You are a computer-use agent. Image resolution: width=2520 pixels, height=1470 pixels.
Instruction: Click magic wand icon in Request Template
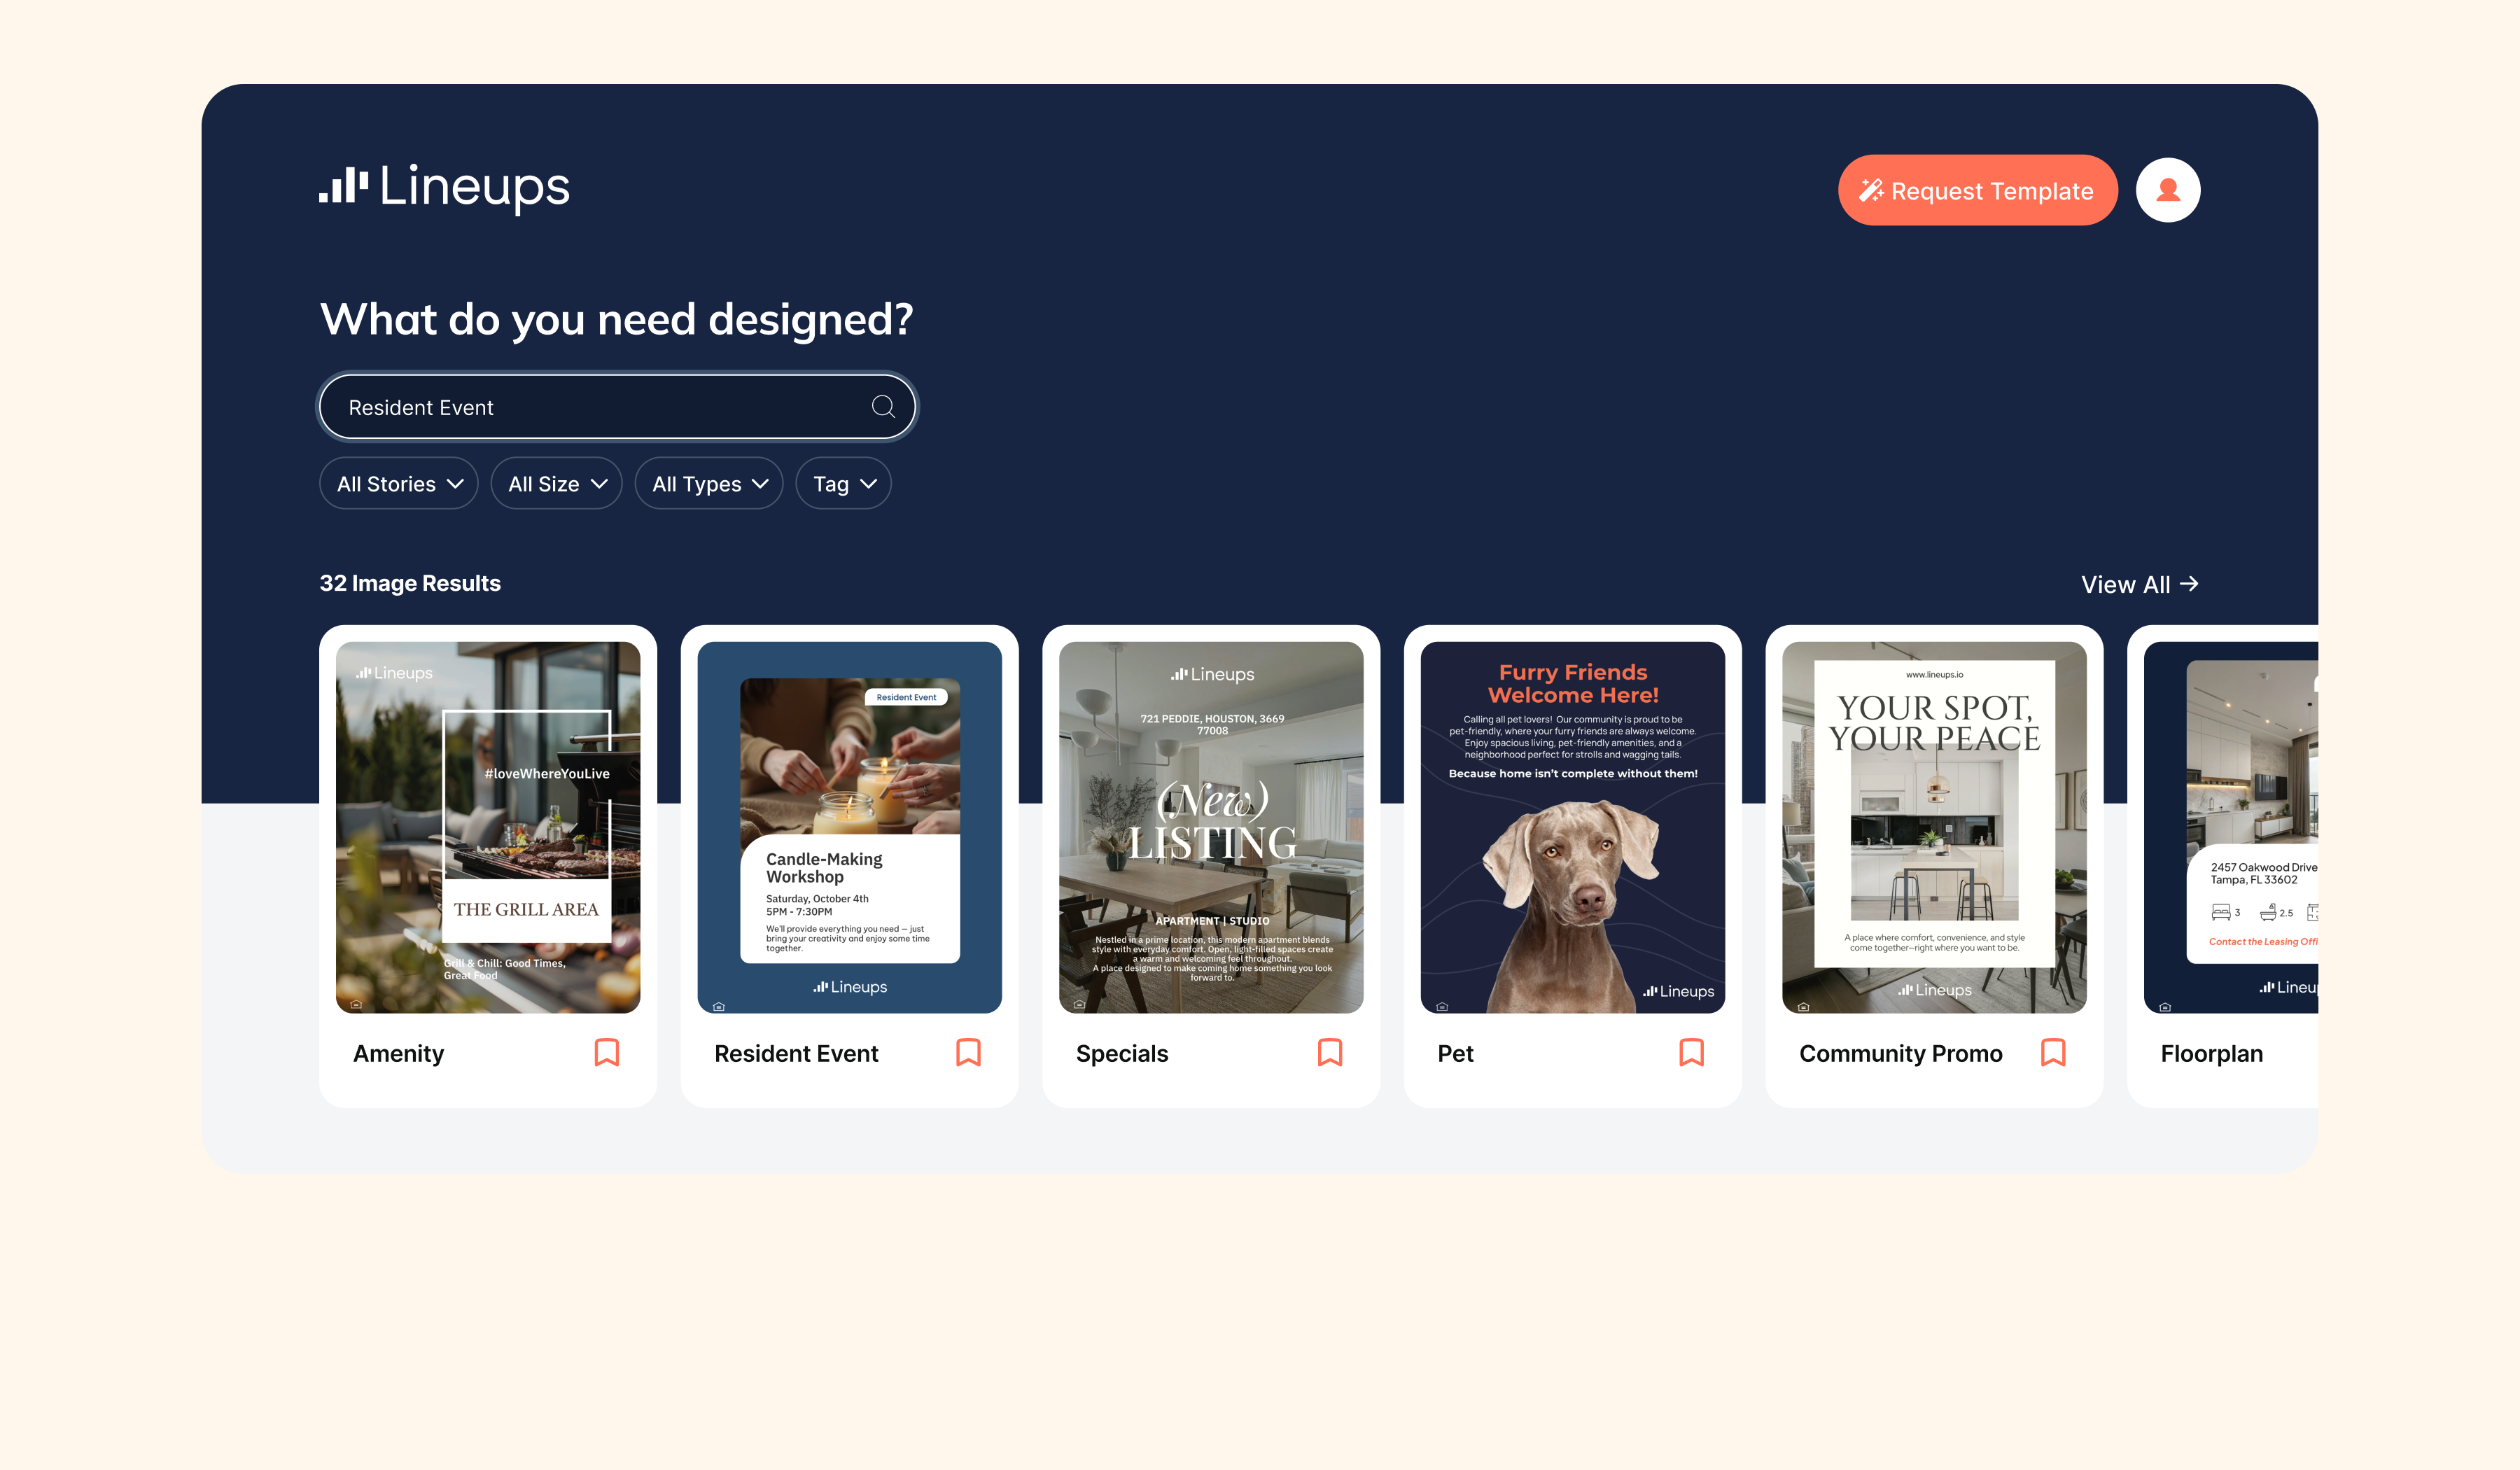(1870, 190)
